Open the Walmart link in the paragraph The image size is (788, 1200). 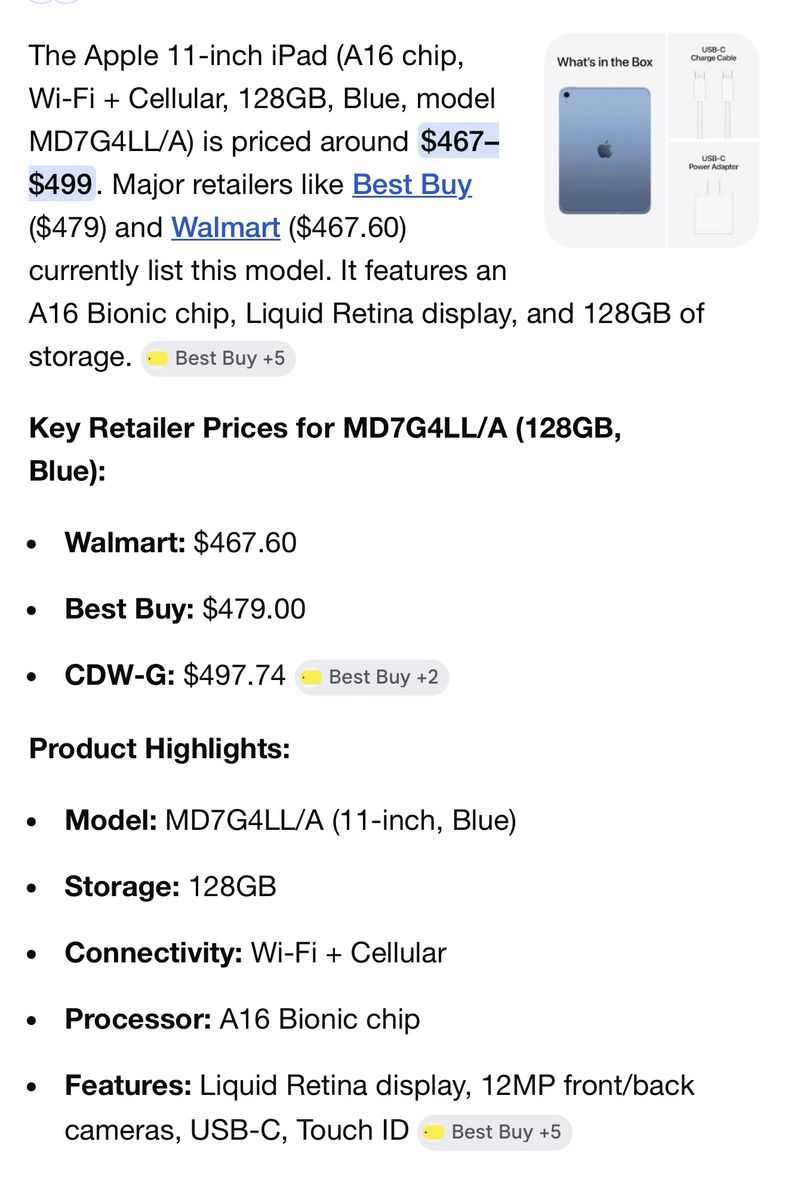pos(225,228)
